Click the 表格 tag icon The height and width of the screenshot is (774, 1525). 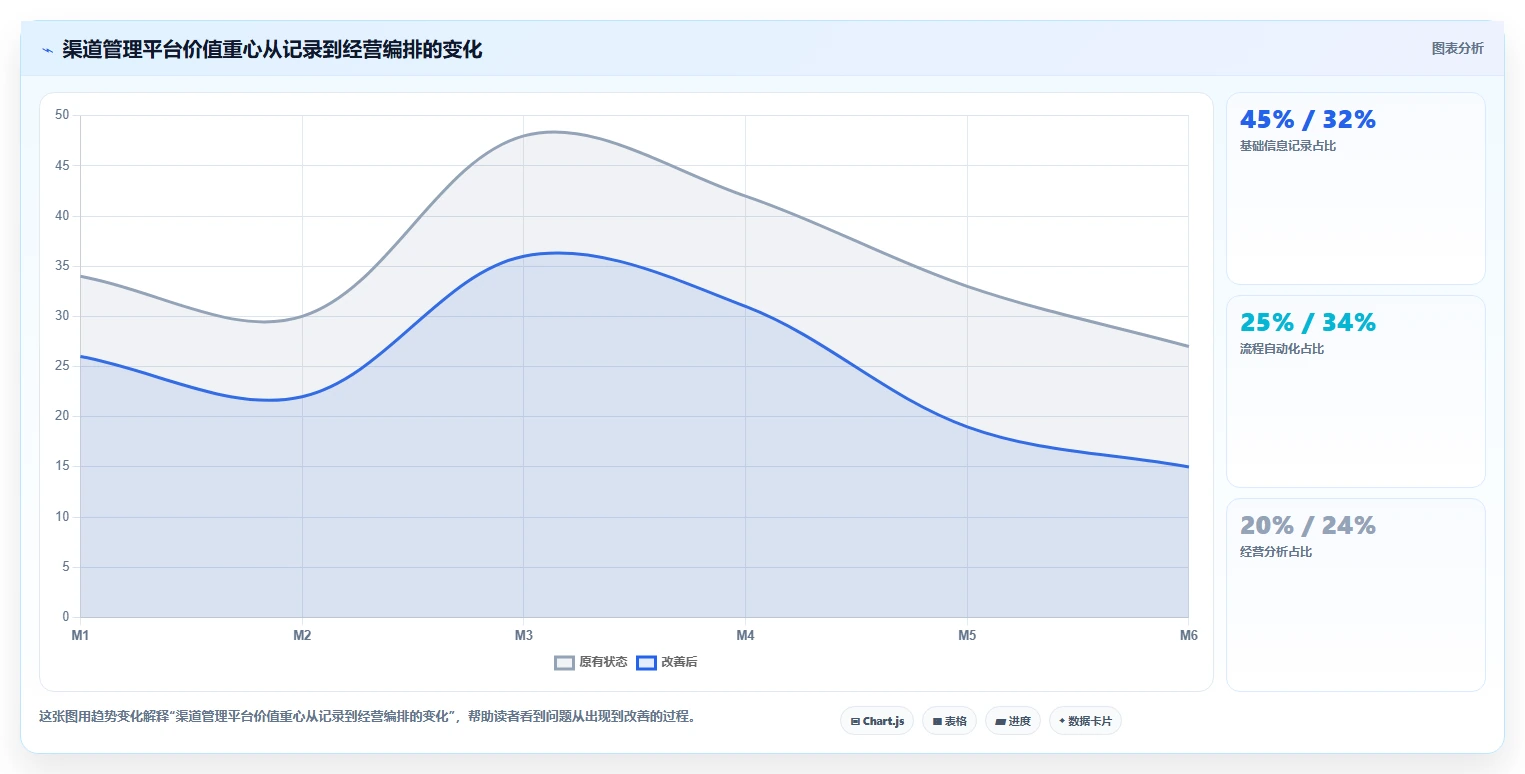pyautogui.click(x=937, y=721)
